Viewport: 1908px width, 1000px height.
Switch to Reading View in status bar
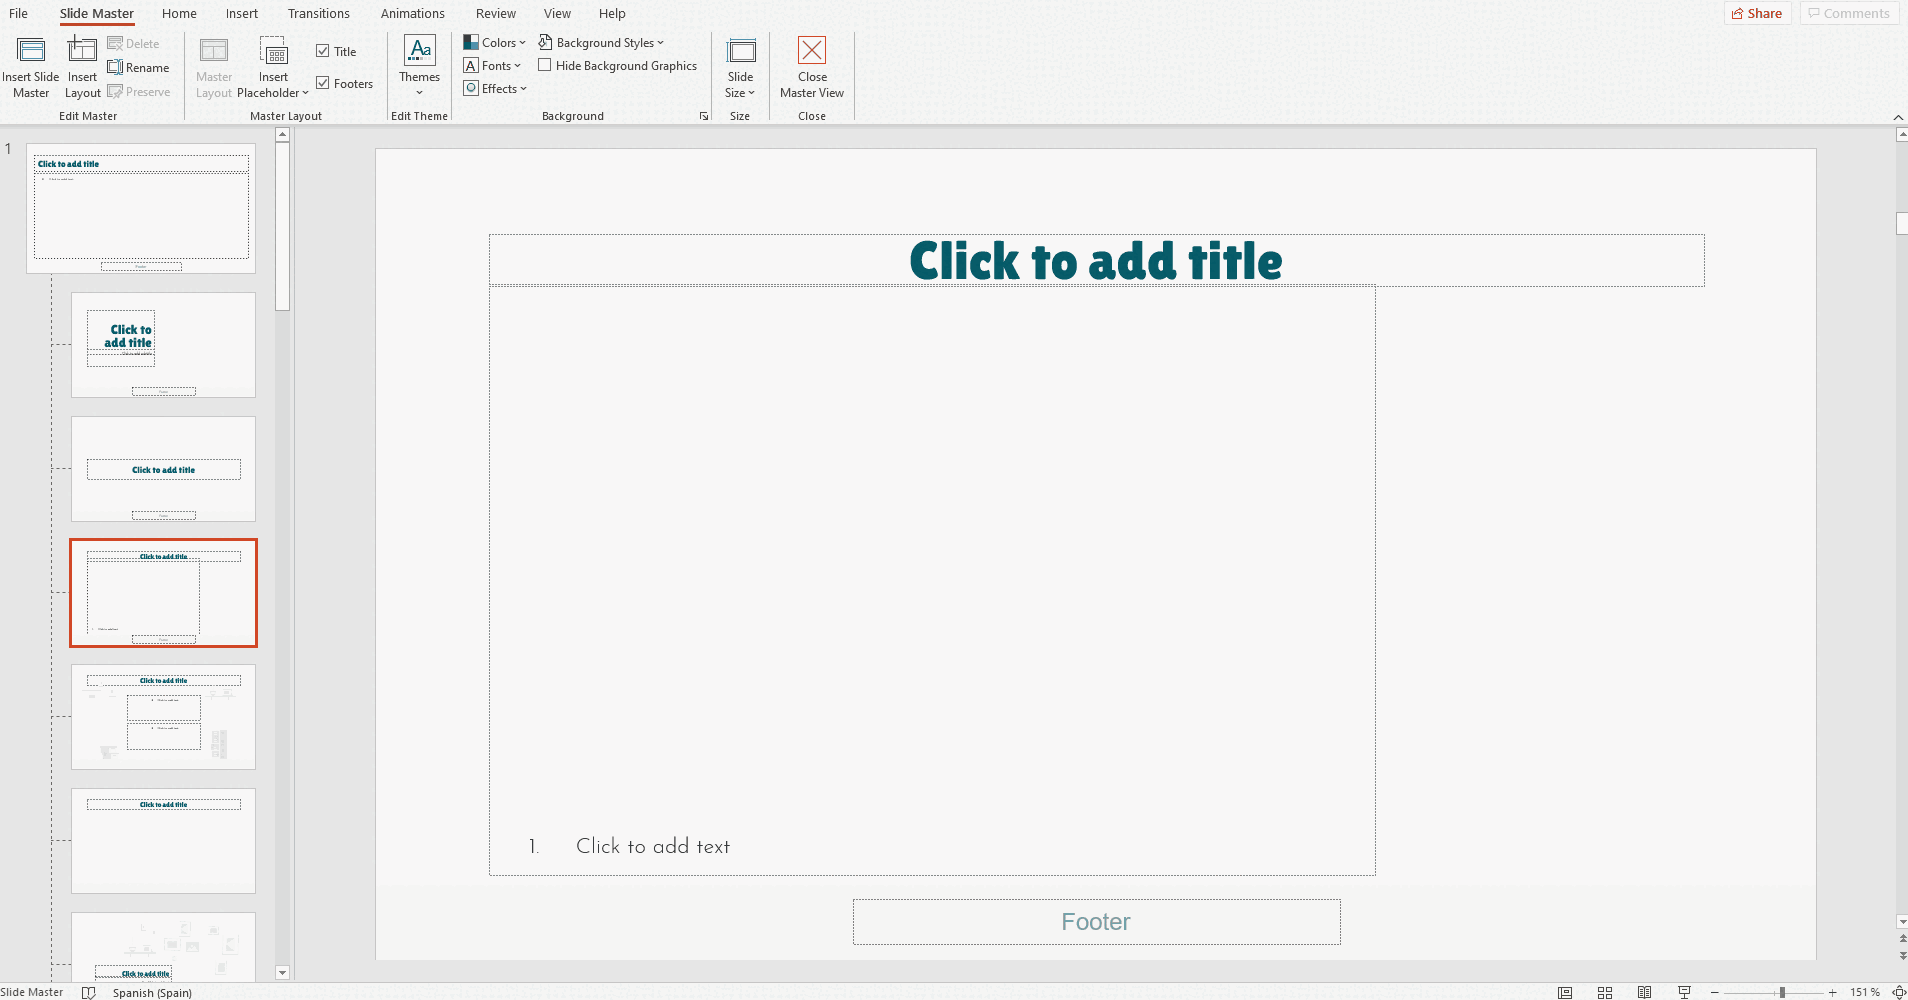click(1644, 992)
